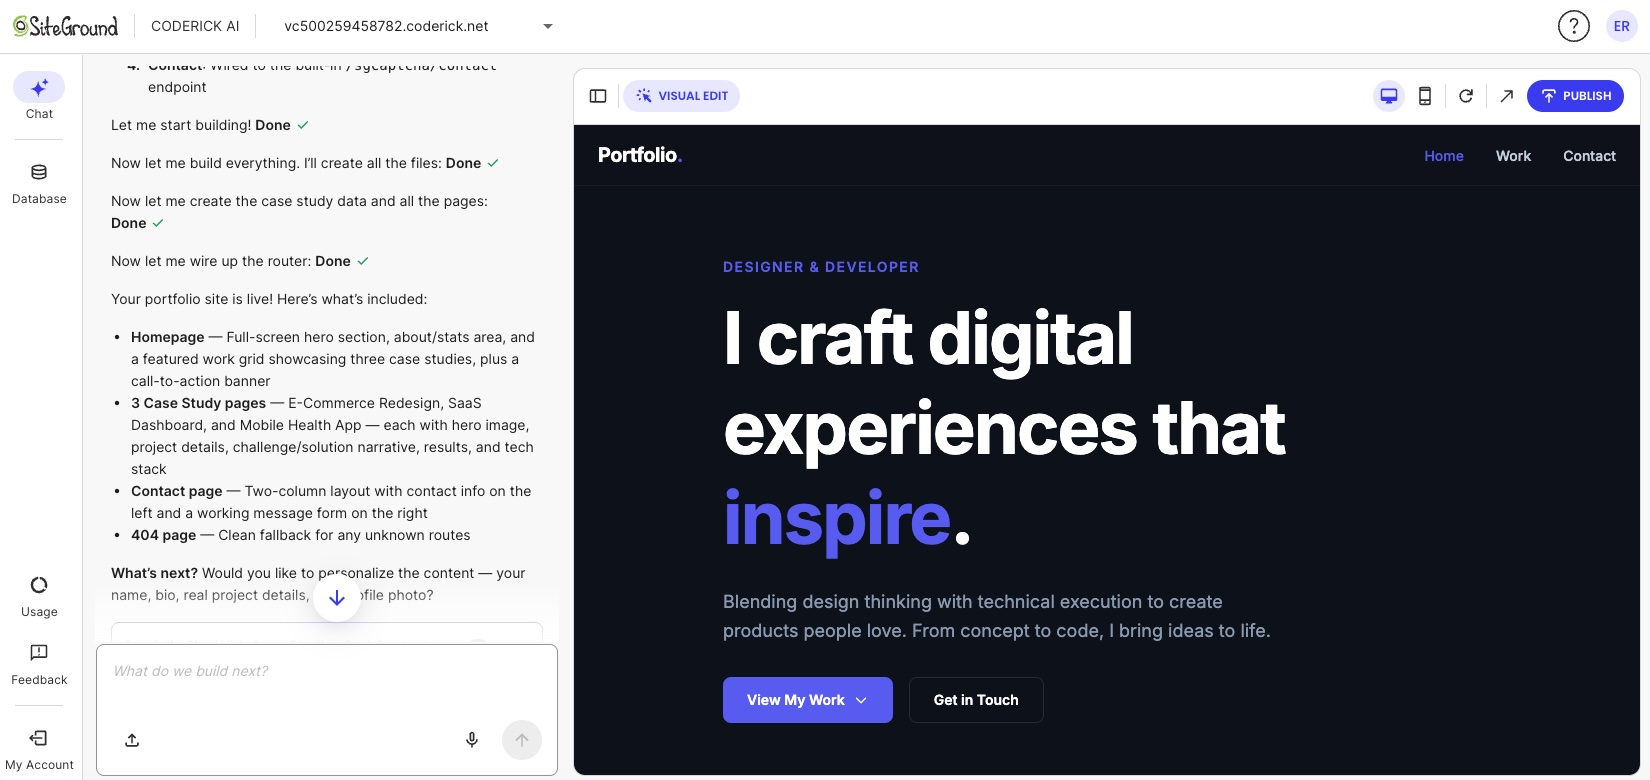Screen dimensions: 1650x780
Task: Open the Chat panel sparkle icon
Action: pyautogui.click(x=39, y=87)
